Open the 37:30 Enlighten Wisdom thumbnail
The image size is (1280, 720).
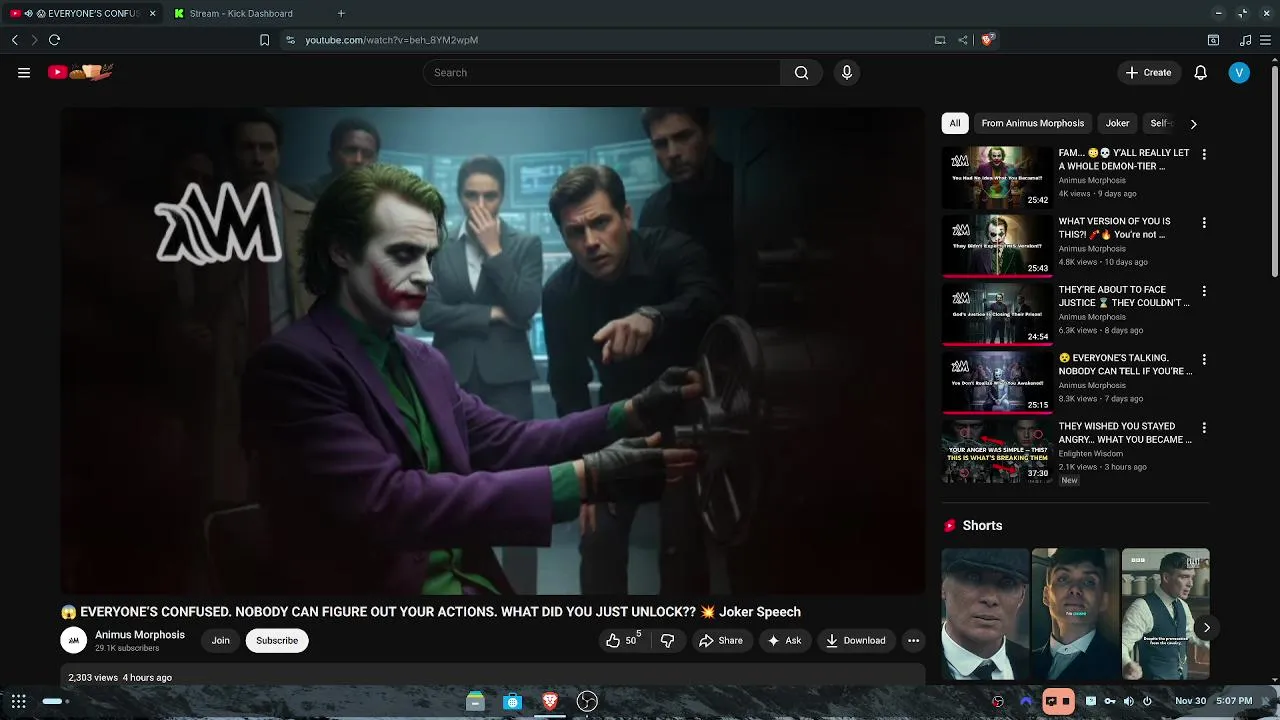996,450
